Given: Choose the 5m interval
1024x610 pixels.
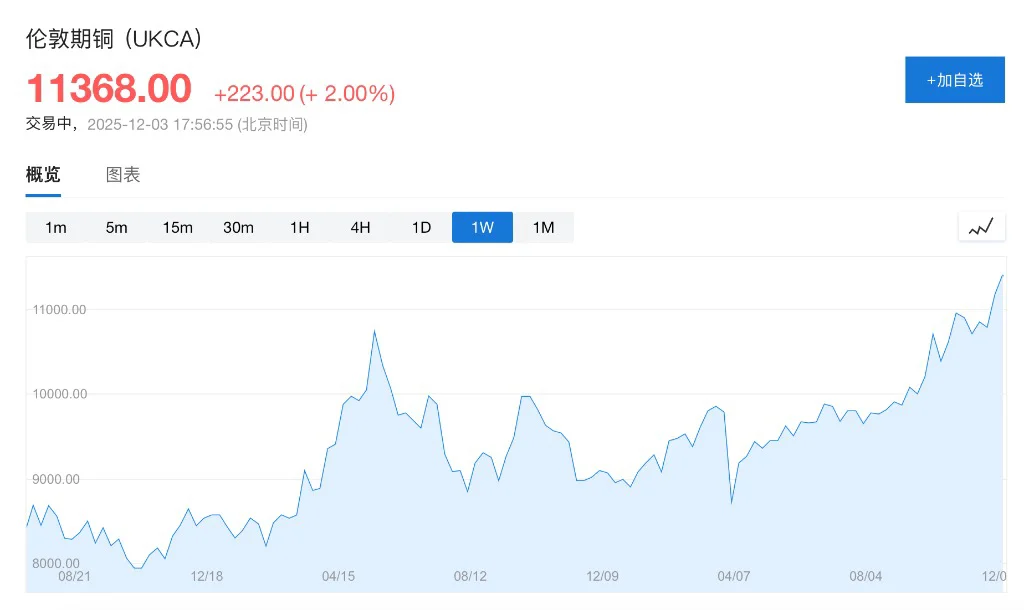Looking at the screenshot, I should pos(117,227).
